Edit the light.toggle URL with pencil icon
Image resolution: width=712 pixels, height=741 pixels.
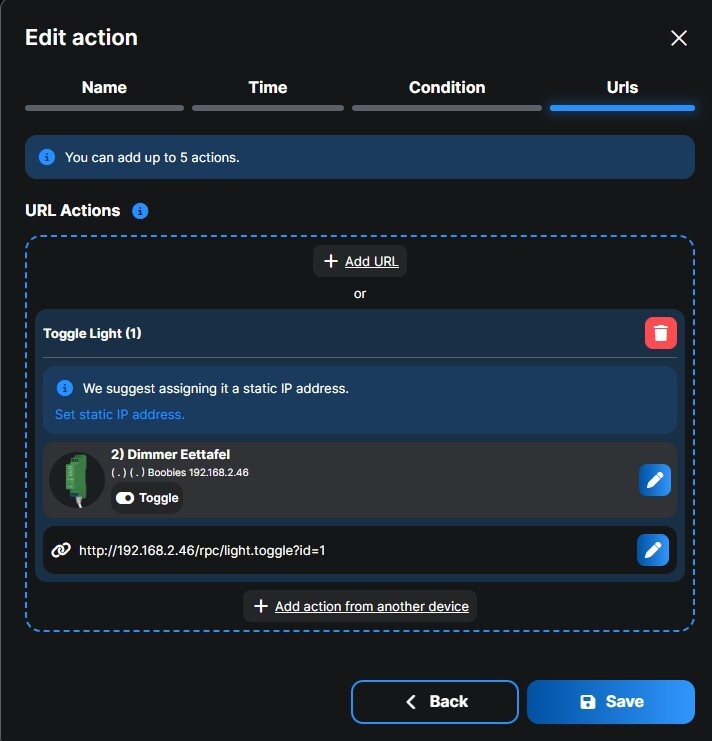click(652, 550)
